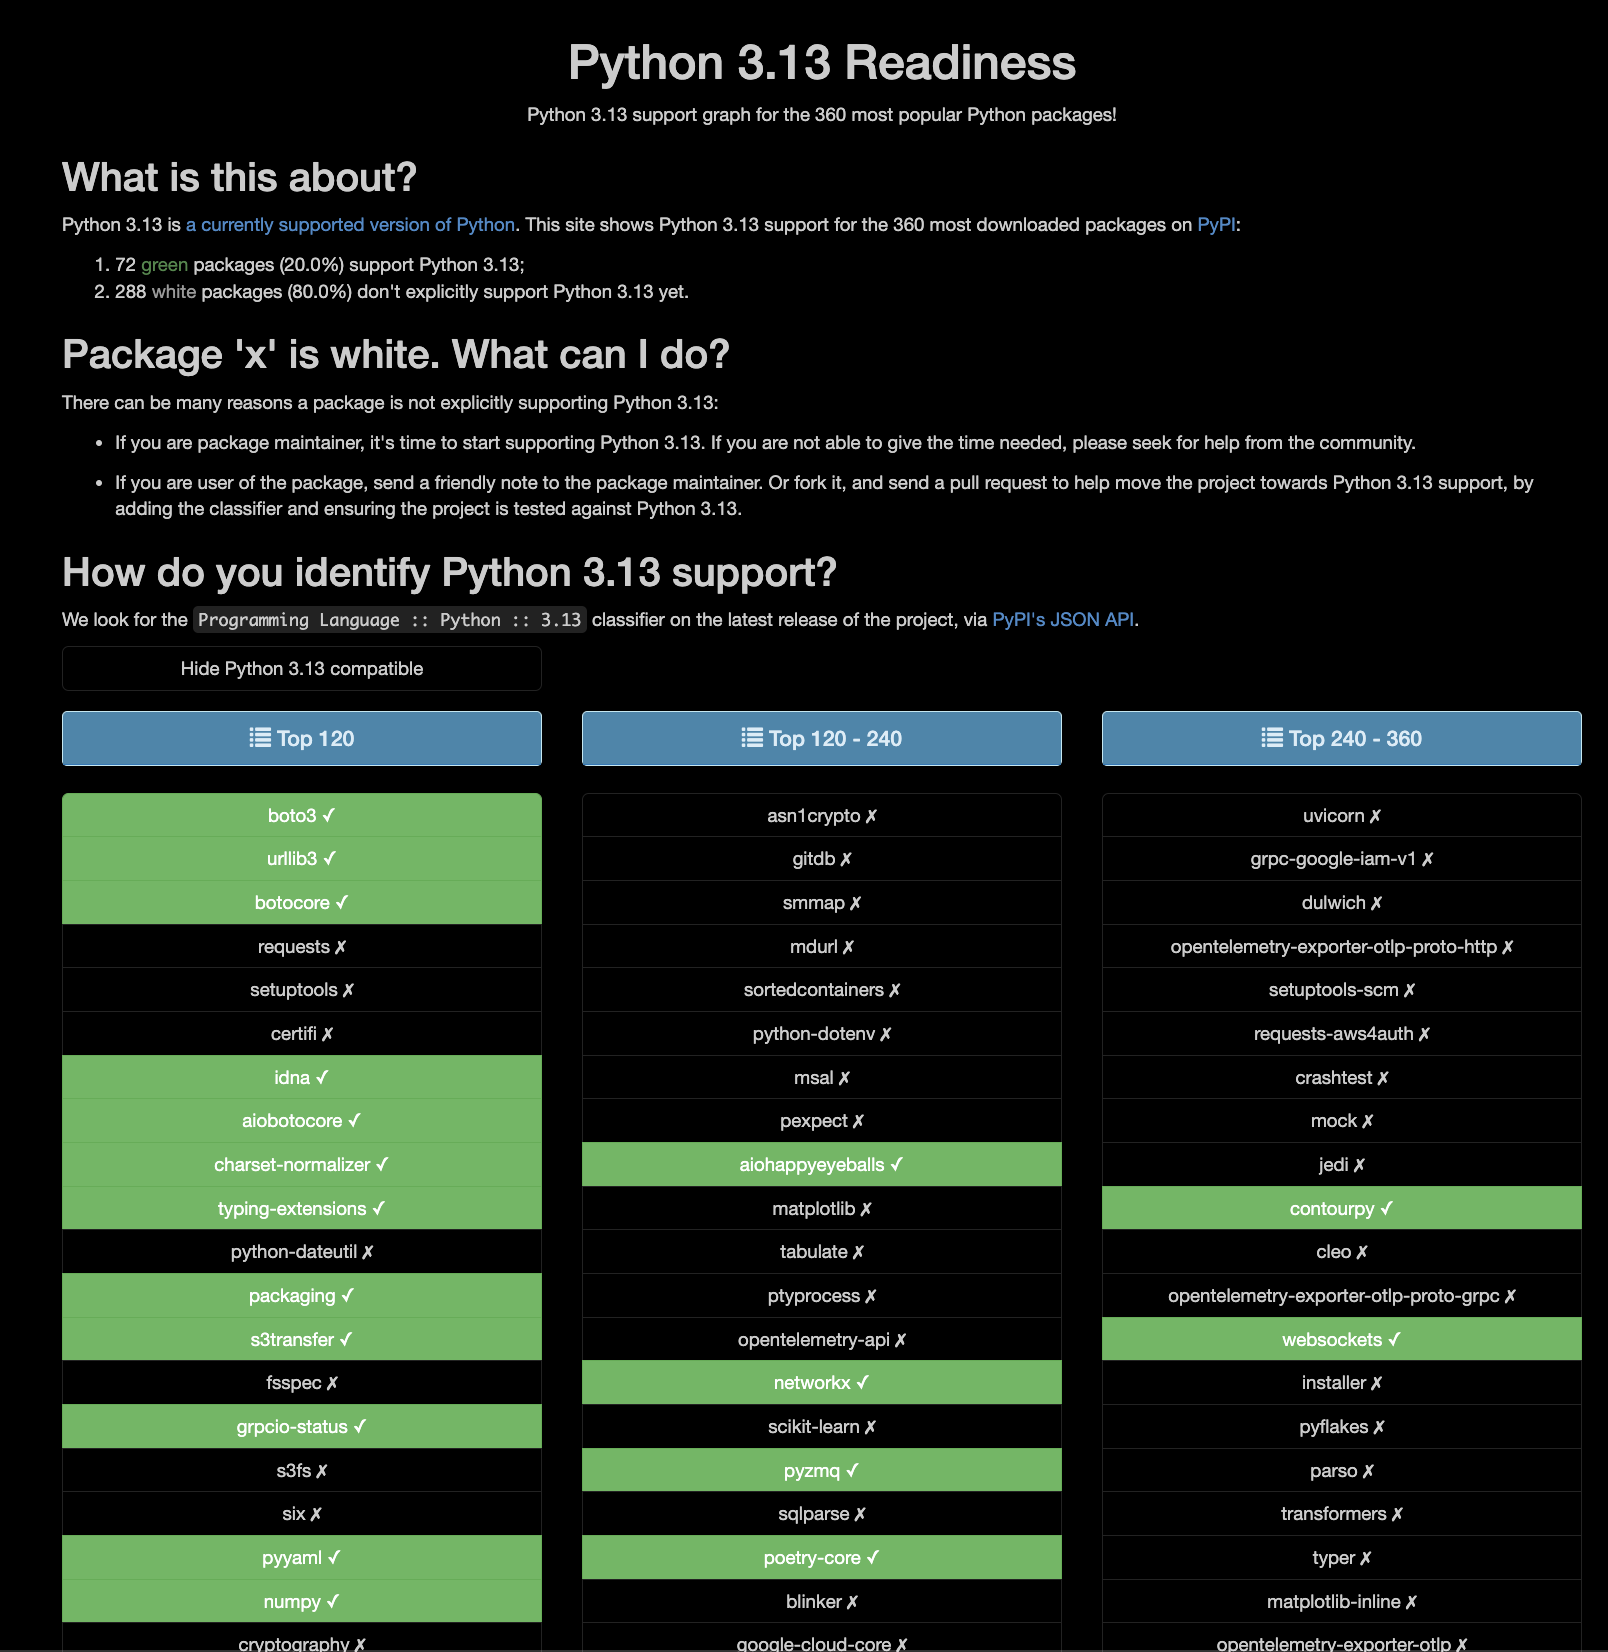This screenshot has height=1652, width=1608.
Task: Click the list icon beside Top 120 - 240
Action: click(752, 738)
